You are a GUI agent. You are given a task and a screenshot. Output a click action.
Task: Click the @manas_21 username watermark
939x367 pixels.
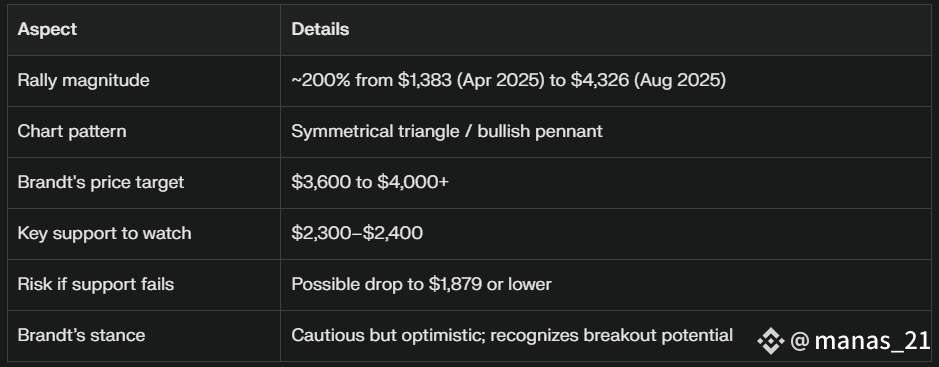tap(861, 341)
